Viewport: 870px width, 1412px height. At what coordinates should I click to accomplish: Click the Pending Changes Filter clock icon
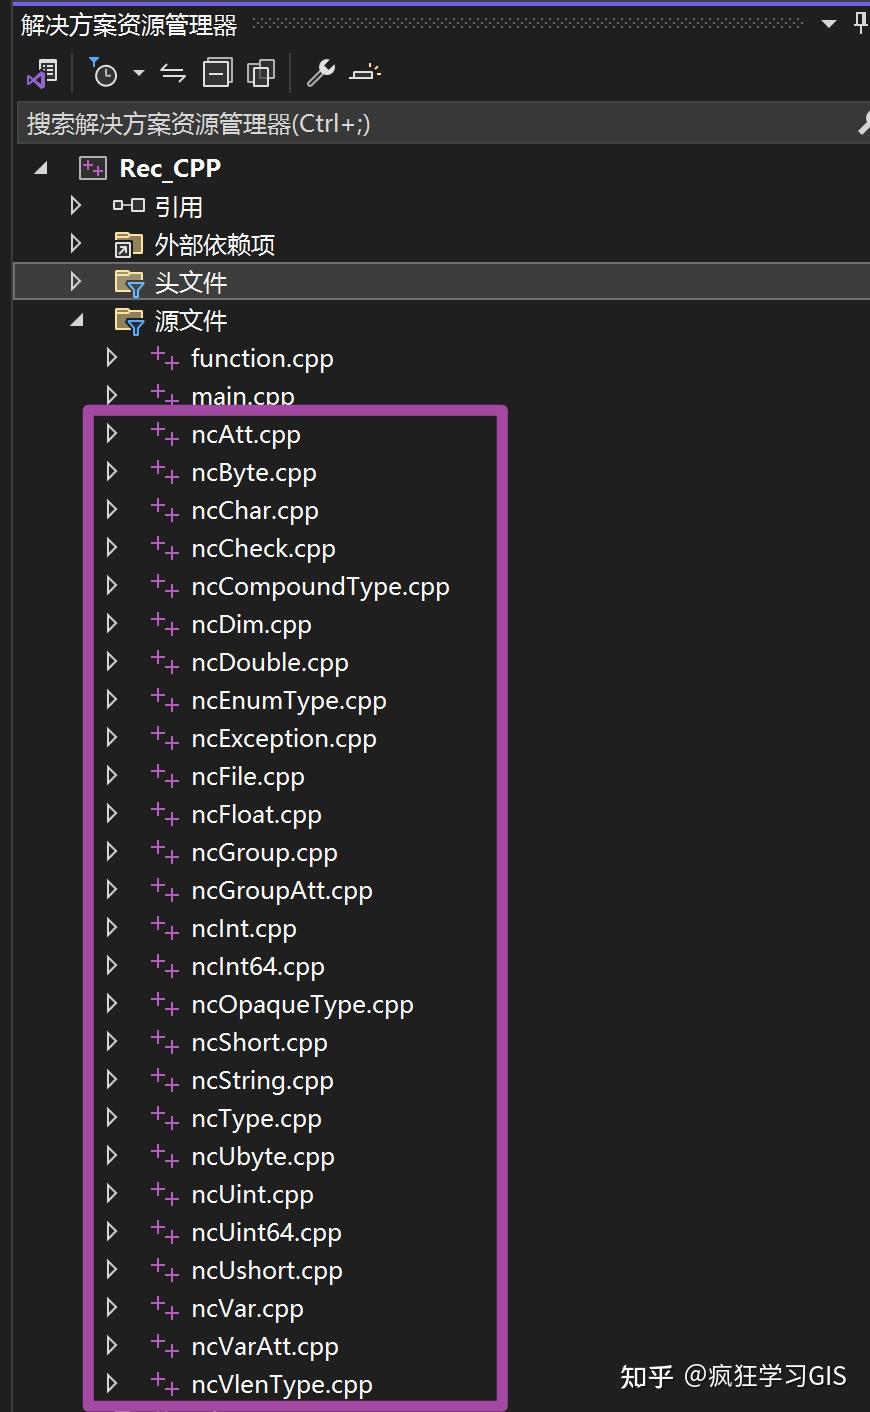pos(105,72)
